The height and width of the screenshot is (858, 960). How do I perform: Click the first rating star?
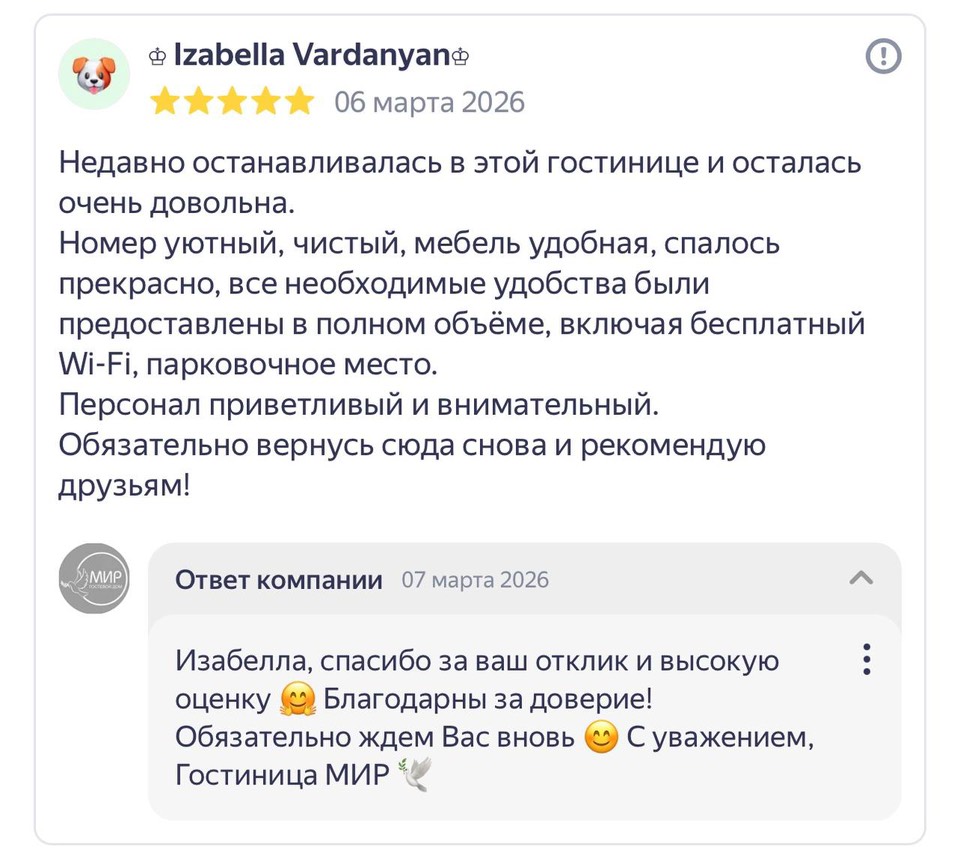click(x=166, y=102)
